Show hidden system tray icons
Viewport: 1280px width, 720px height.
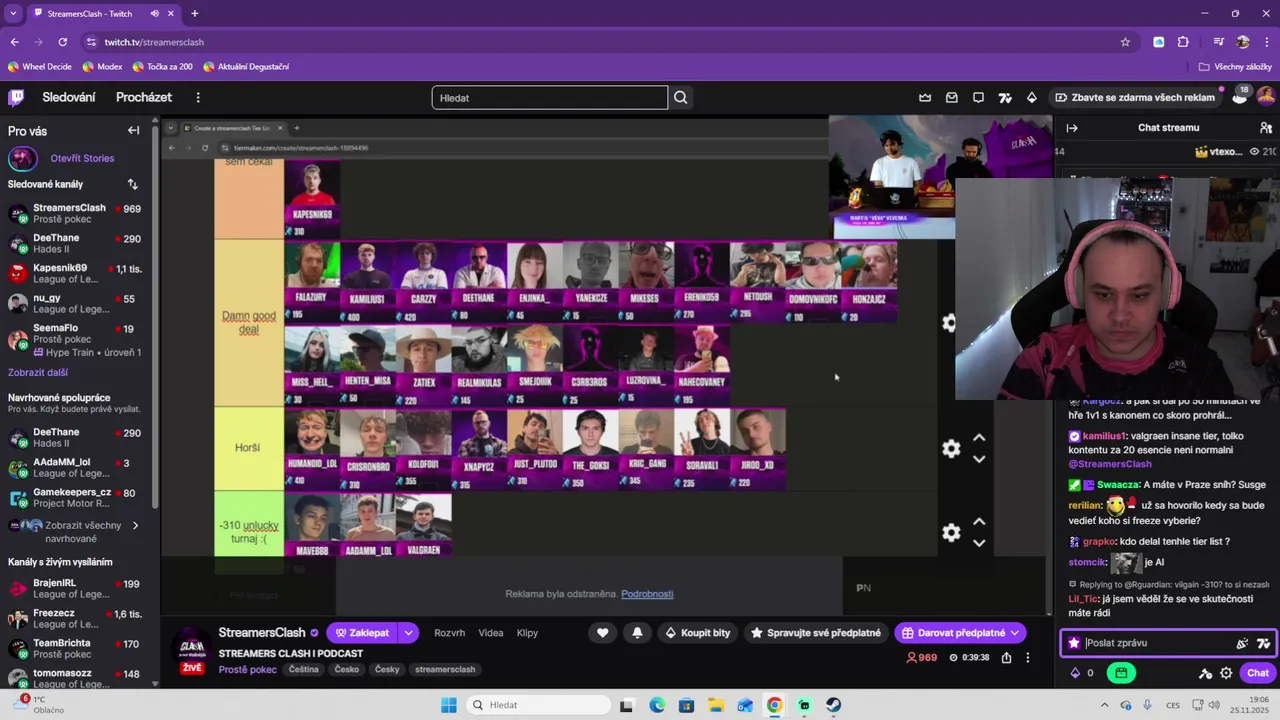click(x=1105, y=705)
